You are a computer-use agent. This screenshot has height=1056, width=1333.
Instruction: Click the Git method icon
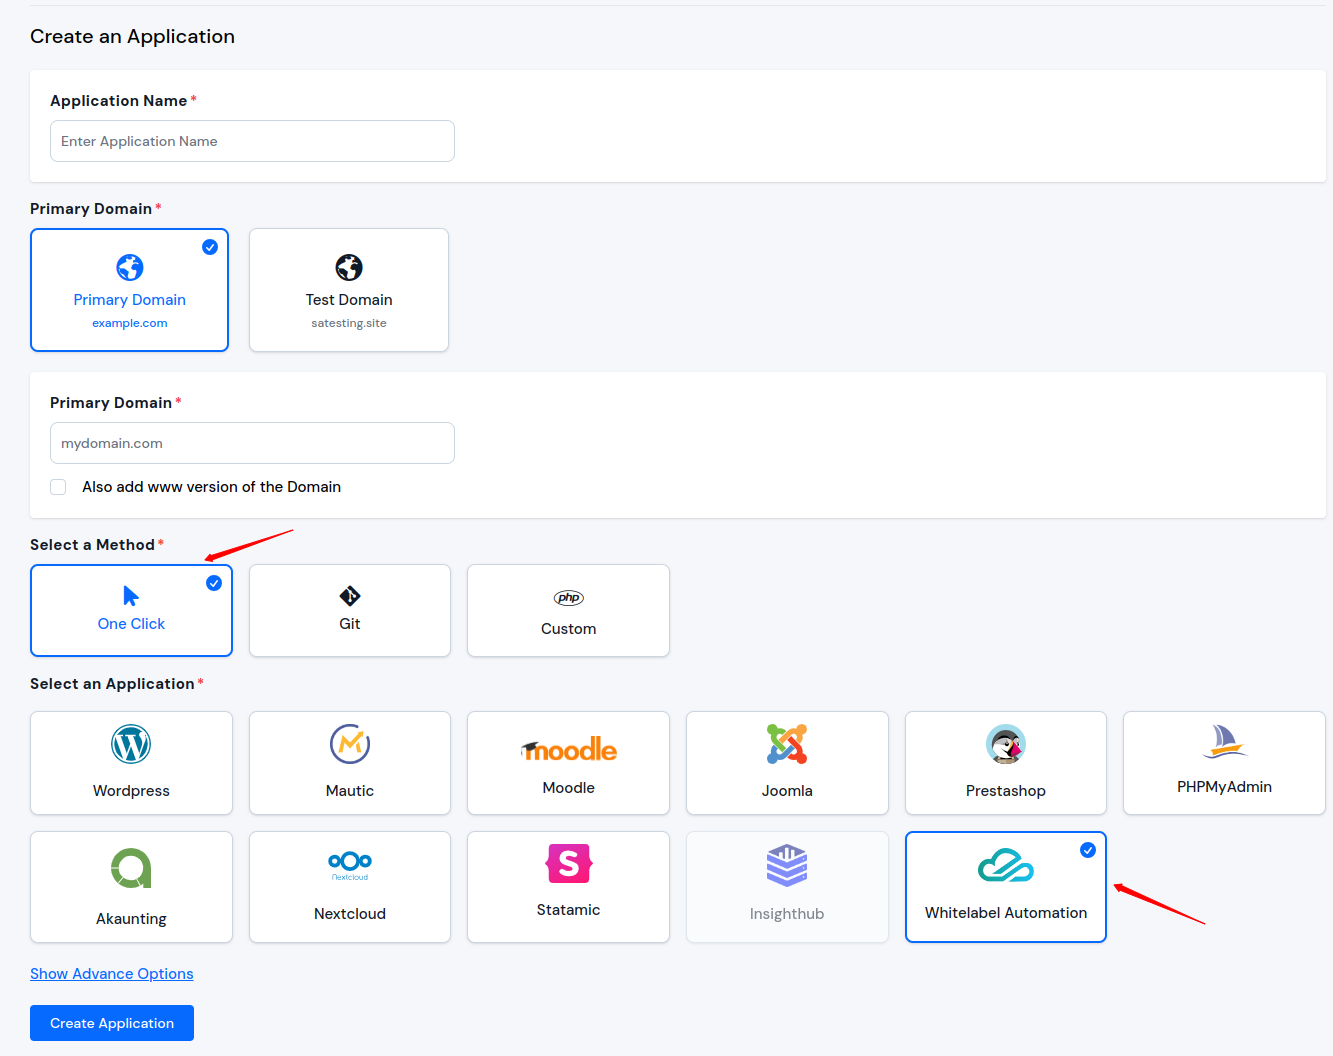pyautogui.click(x=350, y=597)
